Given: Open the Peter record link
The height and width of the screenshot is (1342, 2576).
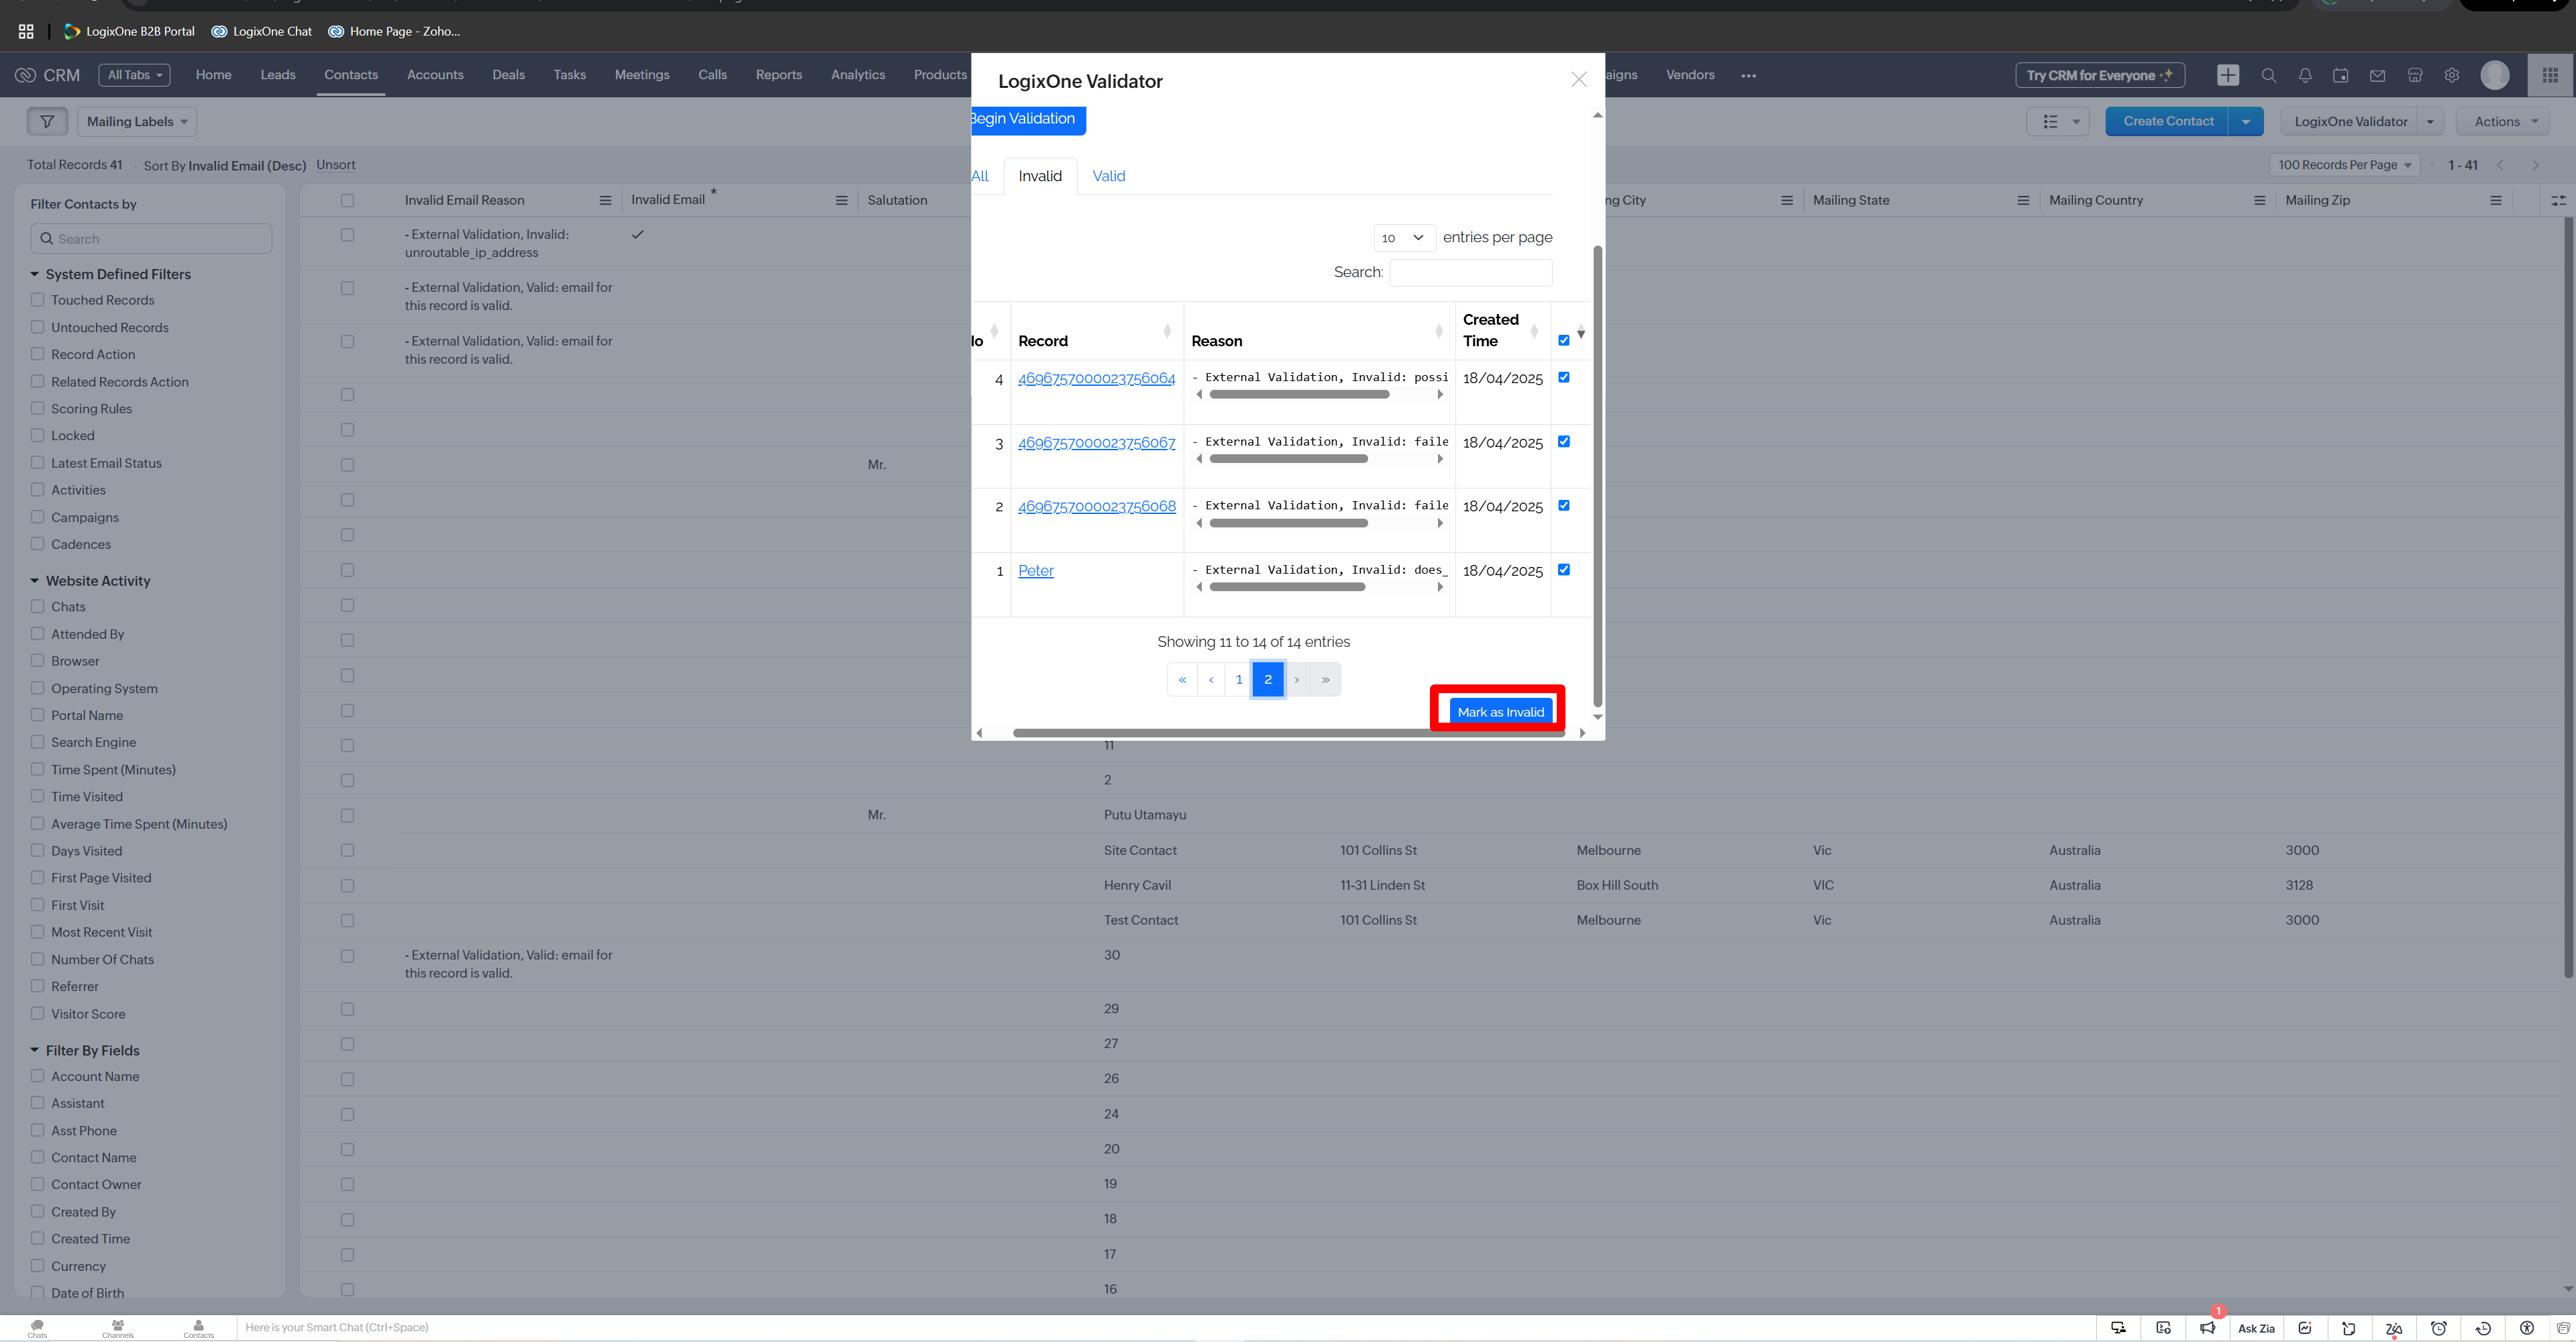Looking at the screenshot, I should coord(1035,570).
